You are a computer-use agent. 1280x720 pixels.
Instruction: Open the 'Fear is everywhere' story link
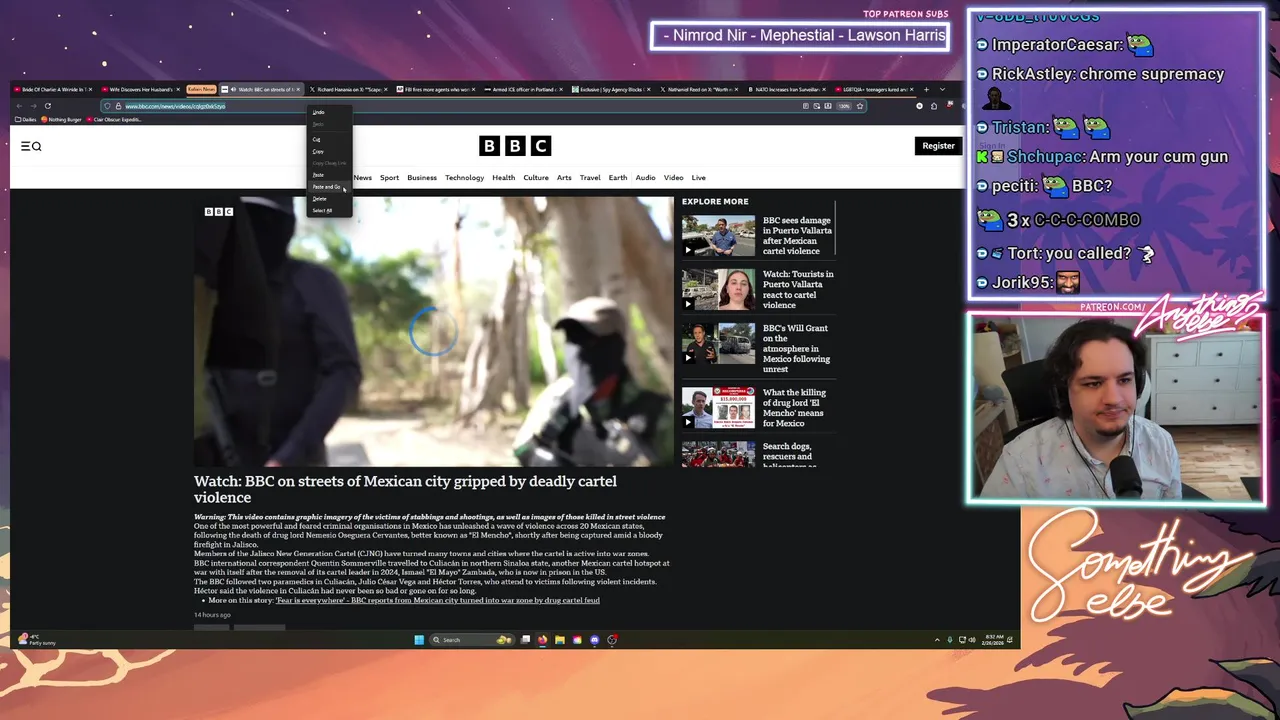(x=438, y=600)
